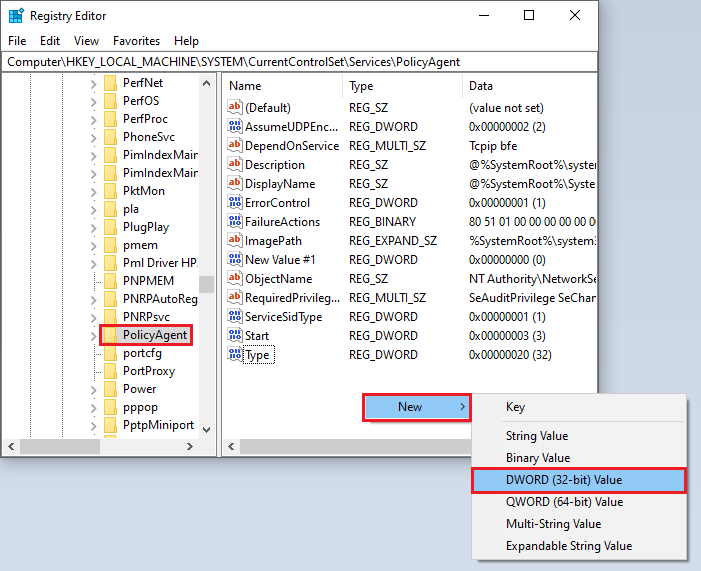Click the tree pane horizontal scrollbar right arrow
The image size is (701, 571).
click(207, 446)
